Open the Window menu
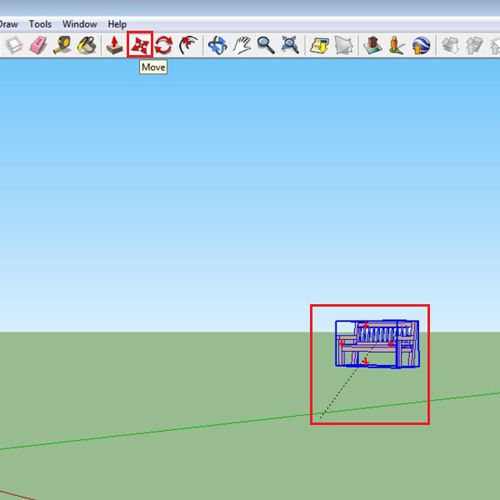The height and width of the screenshot is (500, 500). pyautogui.click(x=80, y=24)
